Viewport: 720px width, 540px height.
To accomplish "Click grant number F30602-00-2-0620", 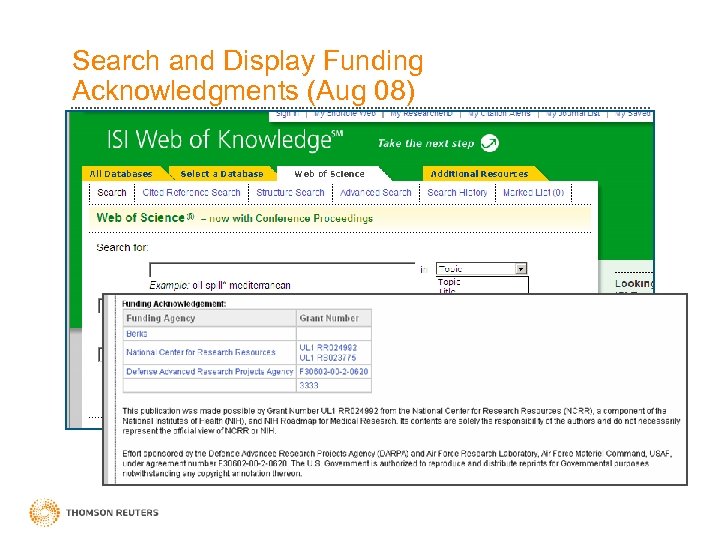I will click(x=334, y=371).
